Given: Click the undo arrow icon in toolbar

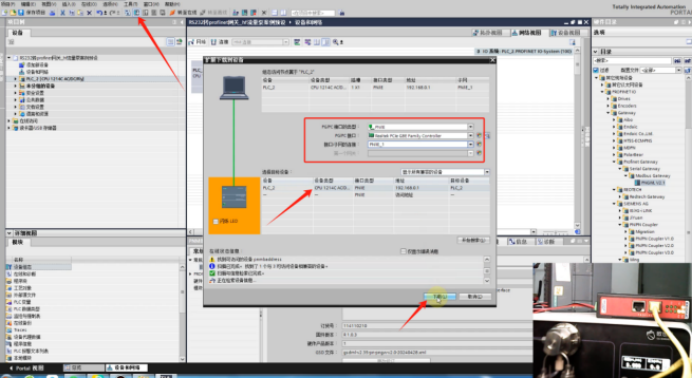Looking at the screenshot, I should [x=99, y=12].
